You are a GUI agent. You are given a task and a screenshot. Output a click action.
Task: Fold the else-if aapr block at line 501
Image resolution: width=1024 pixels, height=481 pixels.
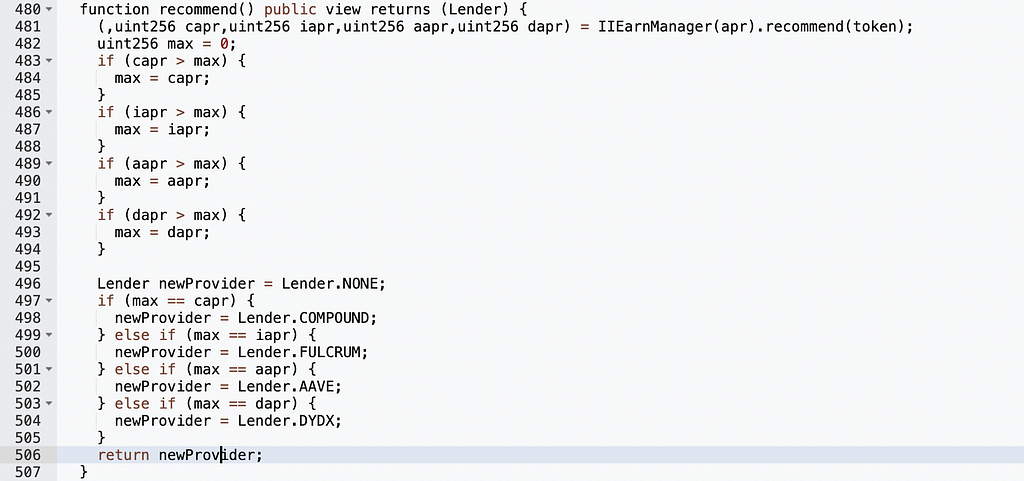click(50, 369)
